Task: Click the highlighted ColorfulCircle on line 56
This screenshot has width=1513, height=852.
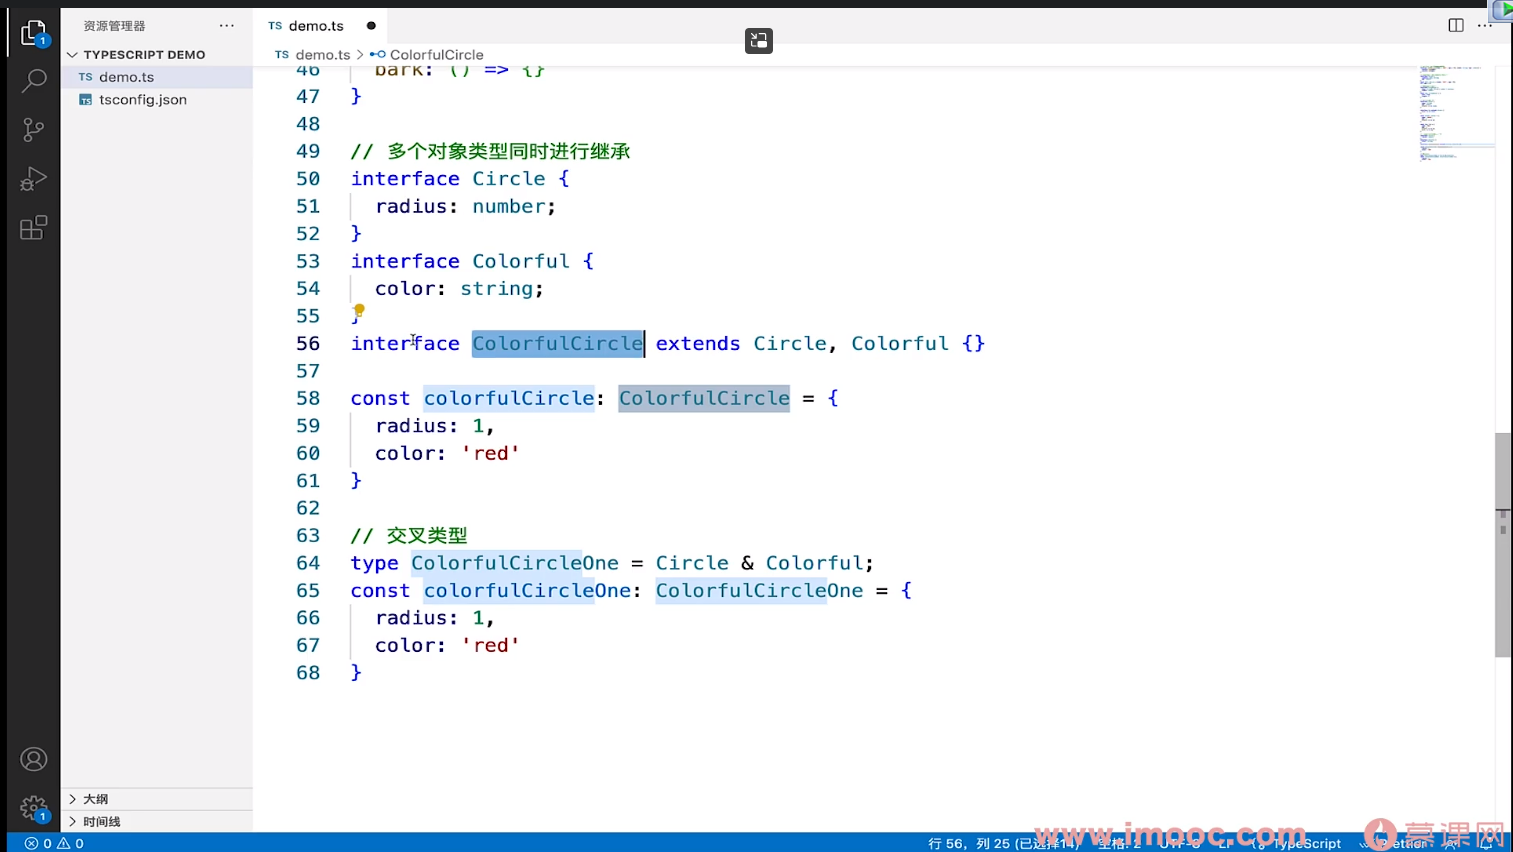Action: 558,343
